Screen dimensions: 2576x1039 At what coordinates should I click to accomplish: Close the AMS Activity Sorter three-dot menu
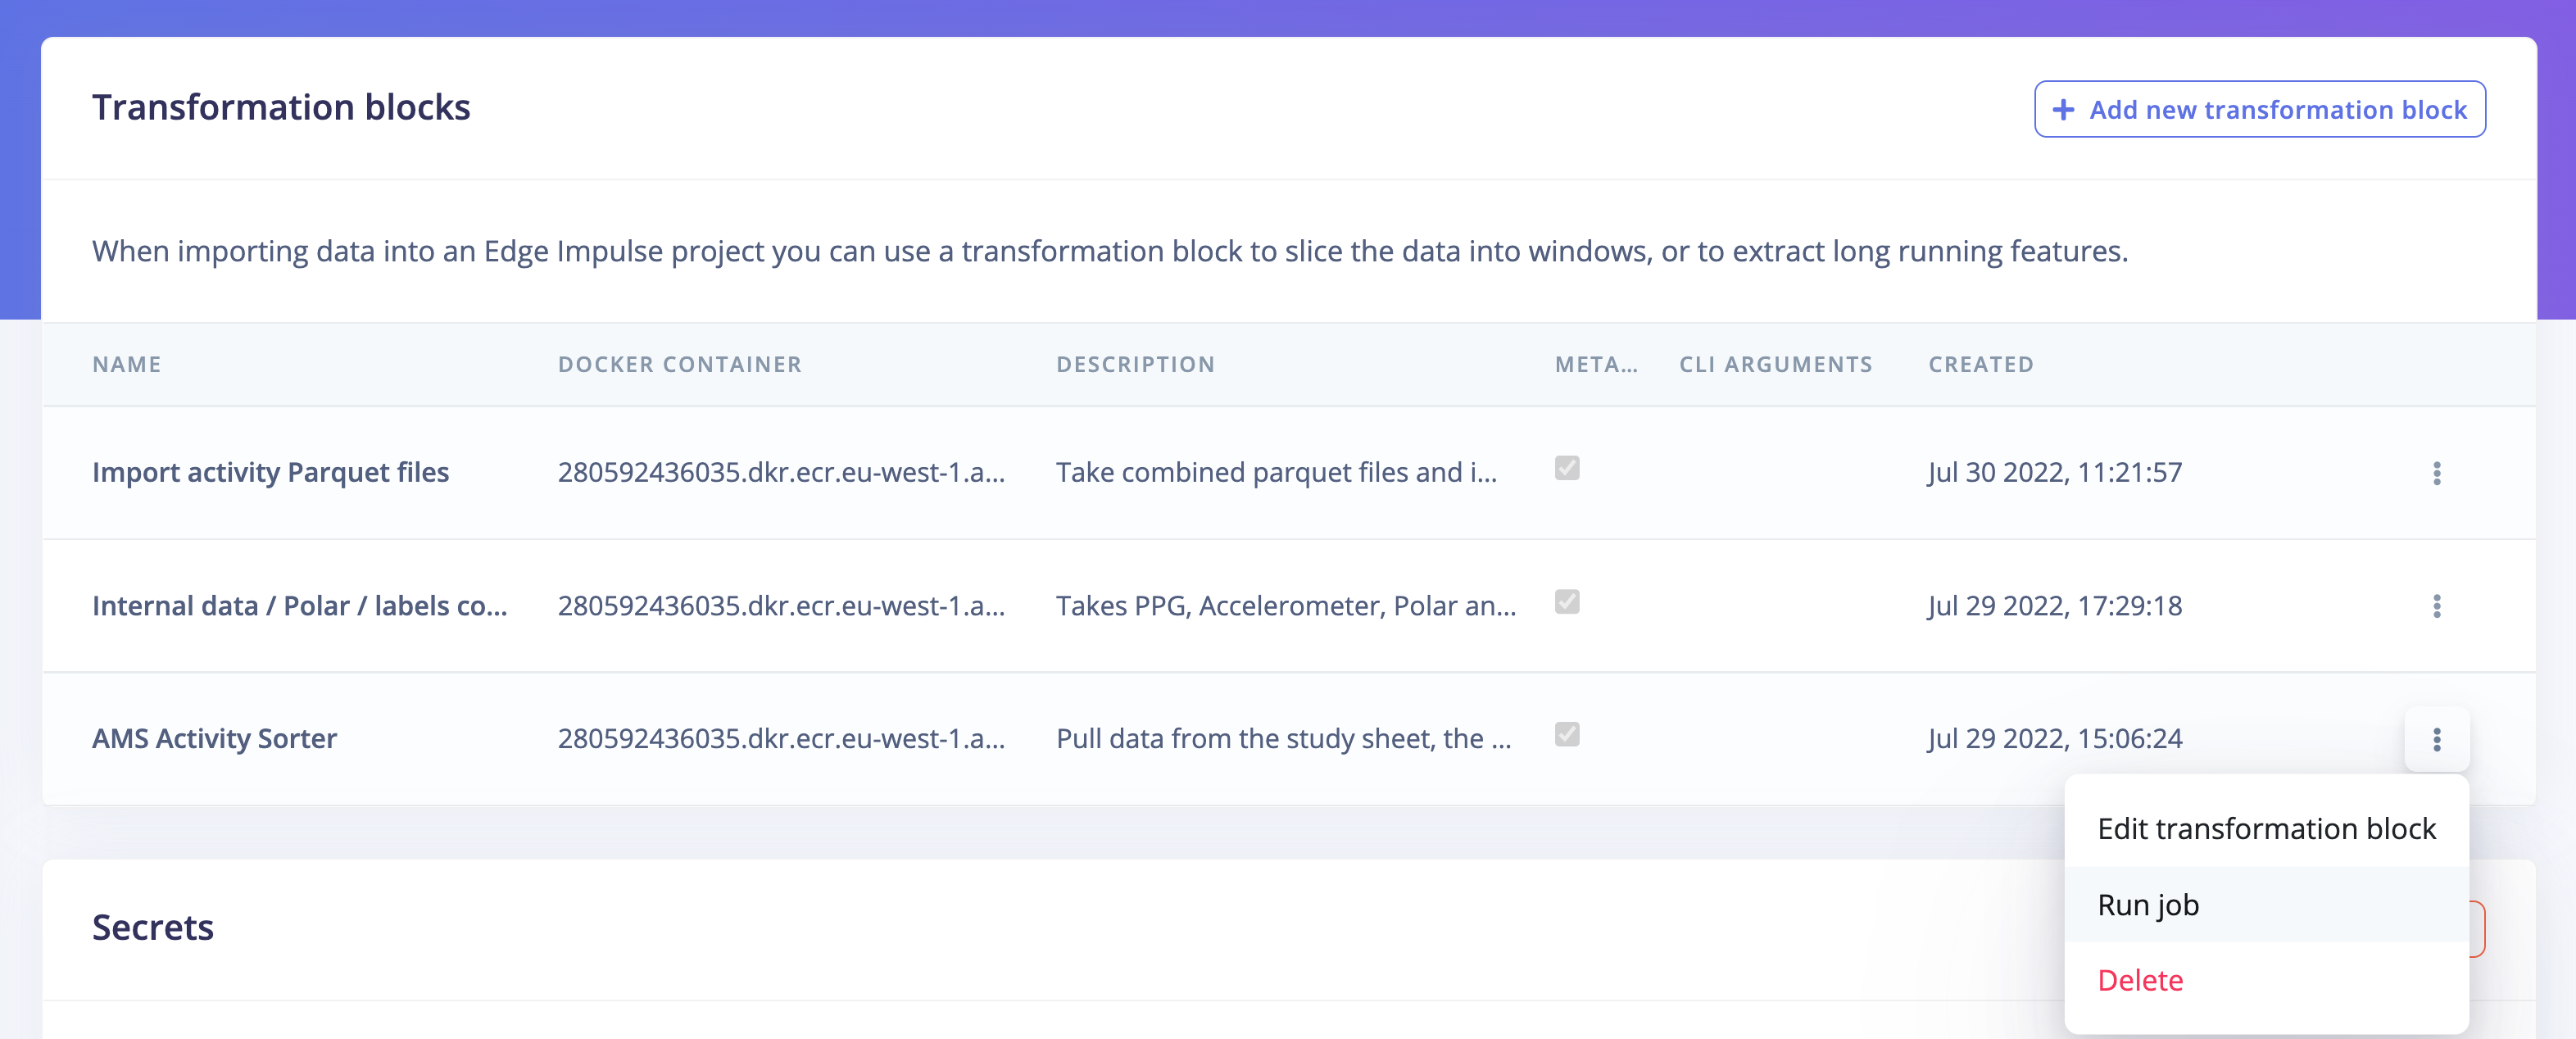[x=2436, y=739]
